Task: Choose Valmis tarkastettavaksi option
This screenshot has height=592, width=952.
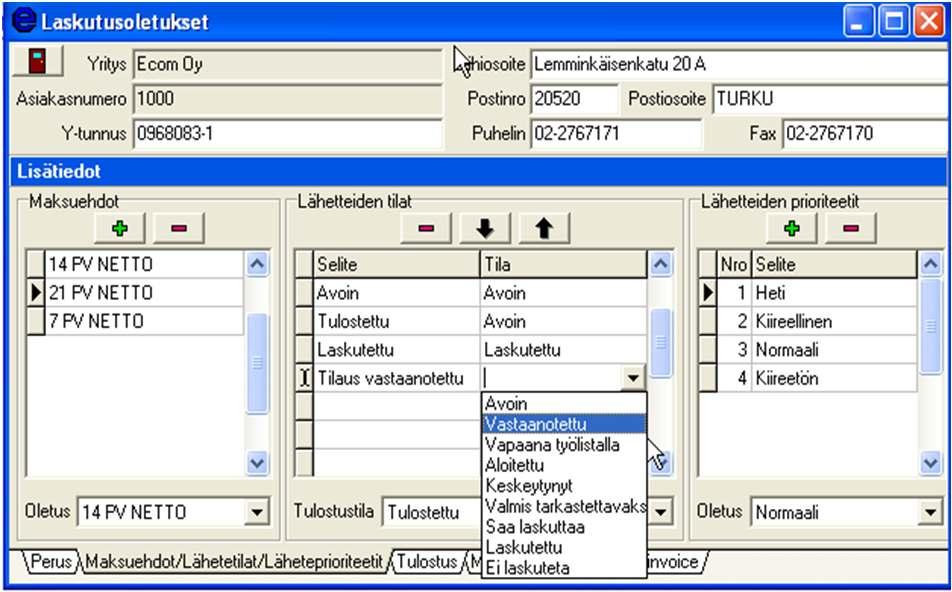Action: [x=564, y=506]
